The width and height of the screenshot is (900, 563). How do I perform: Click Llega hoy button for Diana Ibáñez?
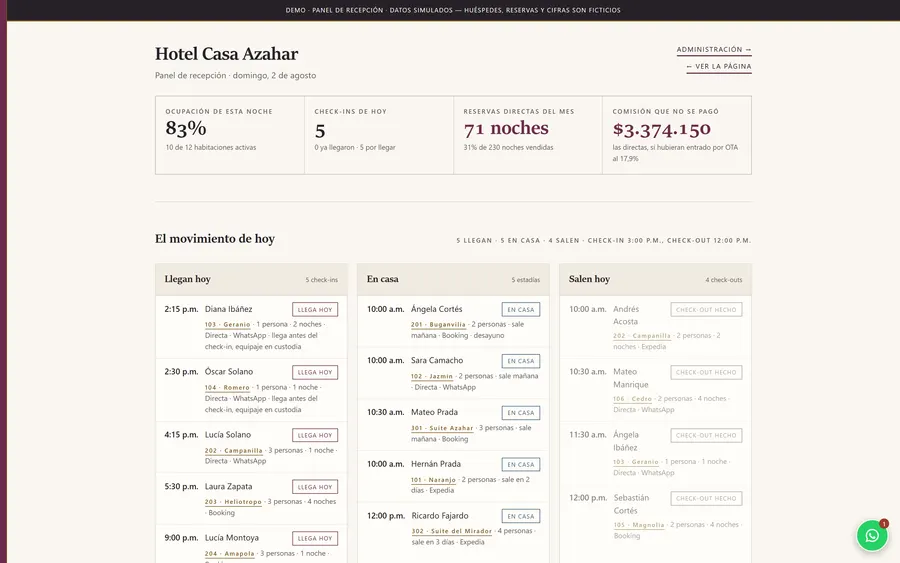(x=315, y=309)
